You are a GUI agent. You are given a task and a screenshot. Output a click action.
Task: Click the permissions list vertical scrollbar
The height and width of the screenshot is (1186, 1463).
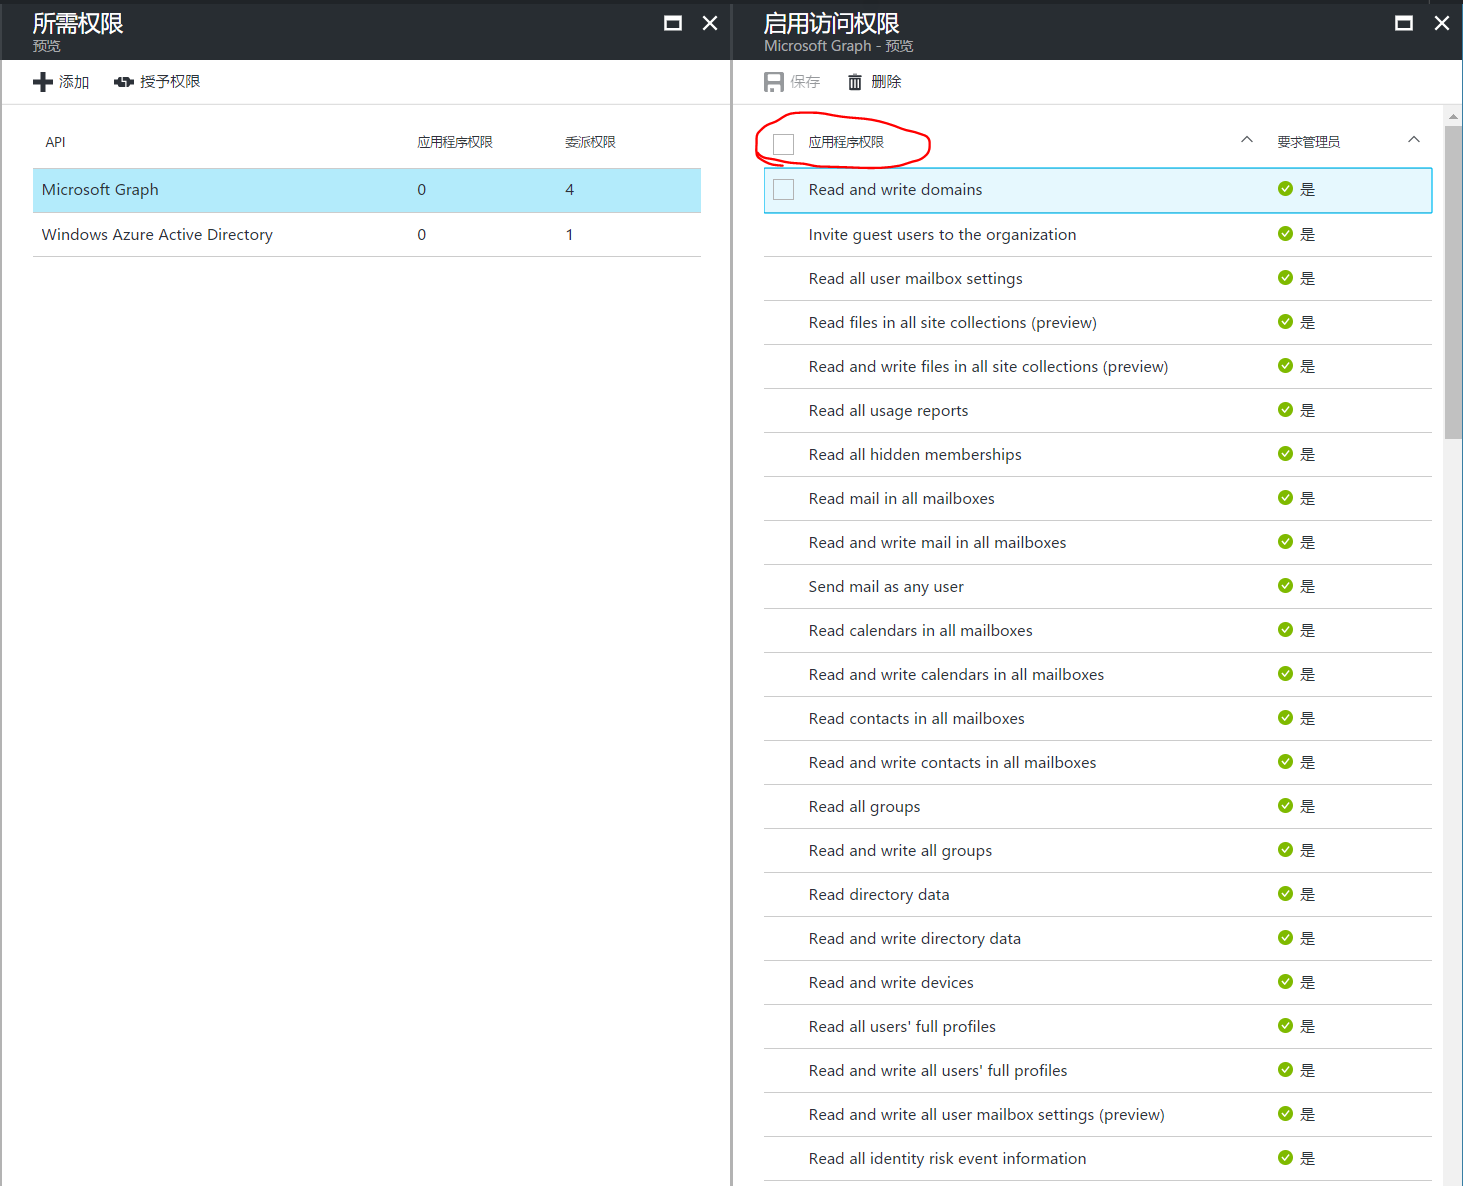coord(1453,282)
